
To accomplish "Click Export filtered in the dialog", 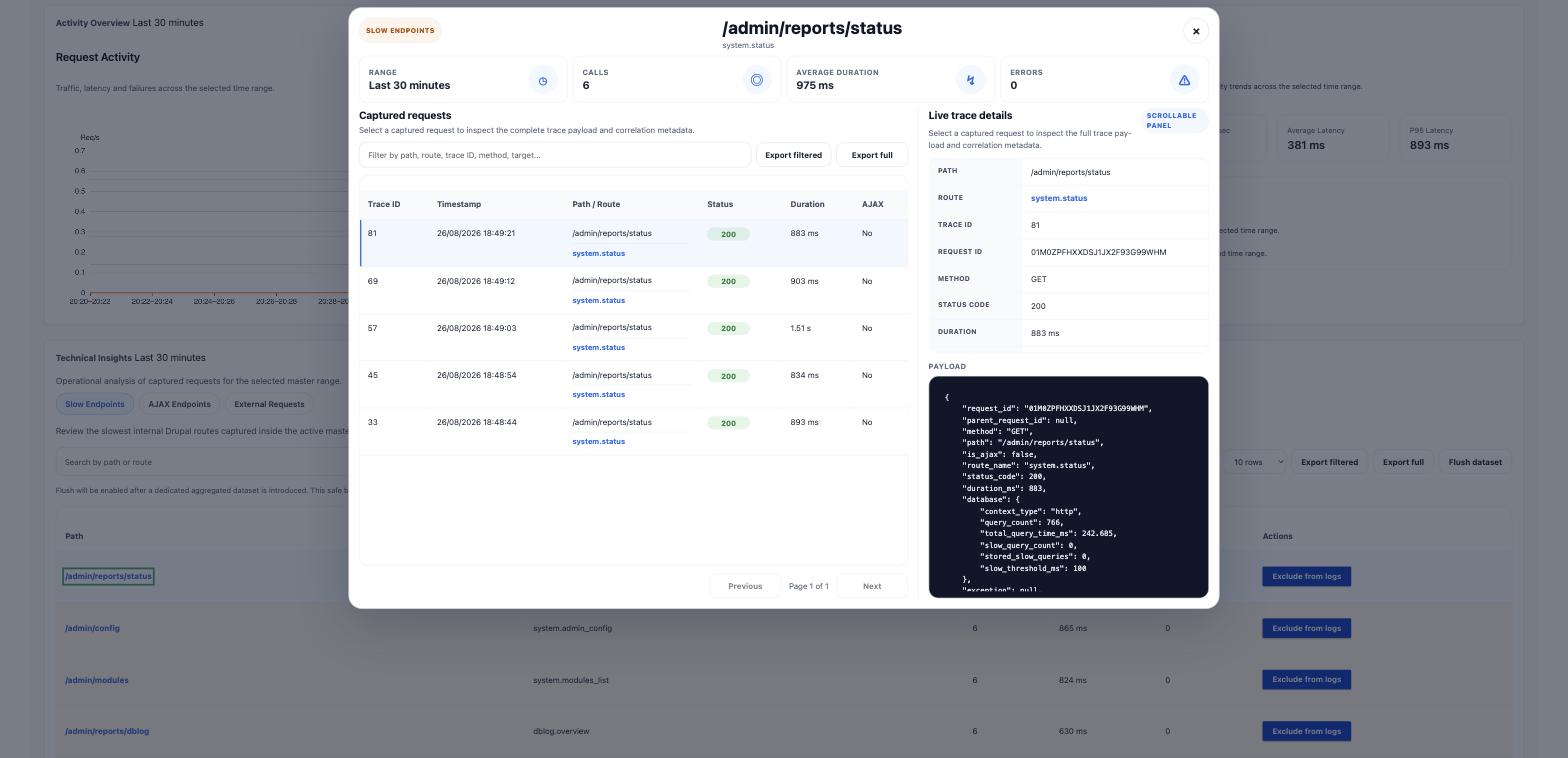I will pyautogui.click(x=793, y=155).
